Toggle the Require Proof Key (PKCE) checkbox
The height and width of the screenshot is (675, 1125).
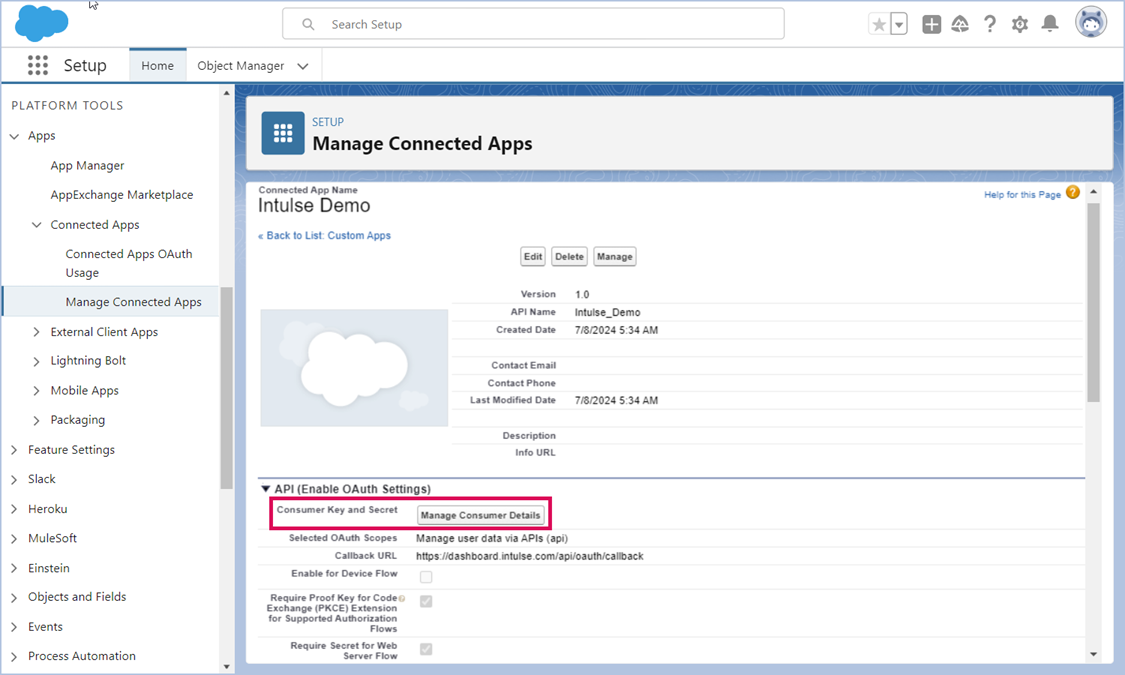click(426, 601)
